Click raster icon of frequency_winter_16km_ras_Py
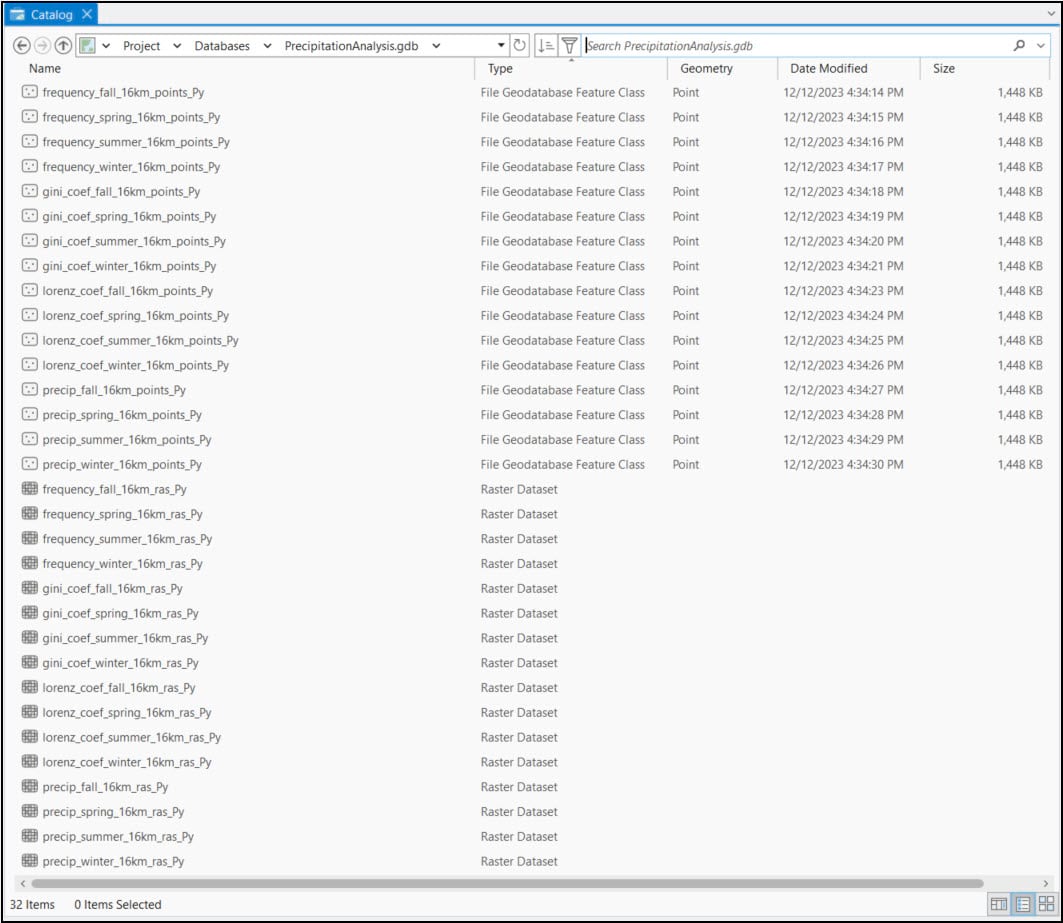 [30, 563]
